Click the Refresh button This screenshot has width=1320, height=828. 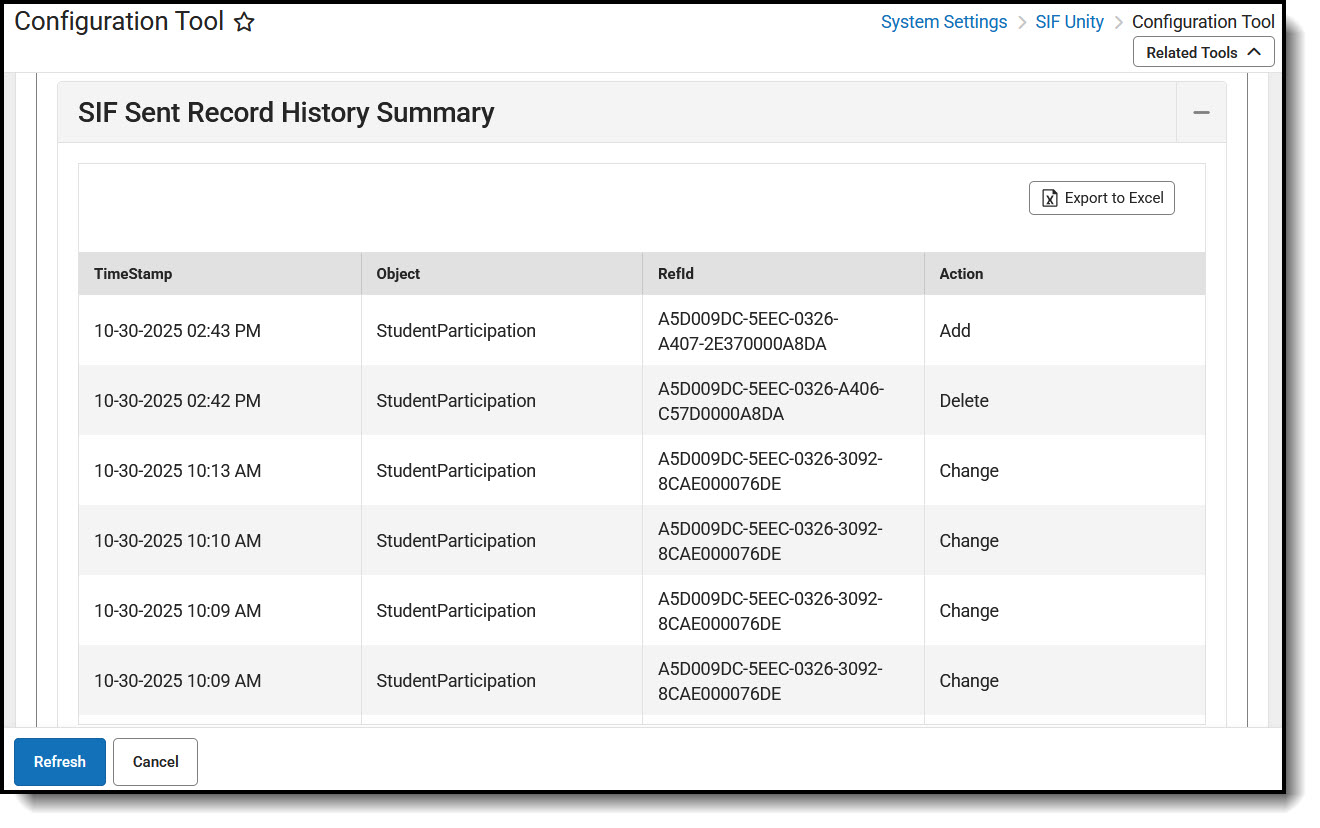click(59, 761)
